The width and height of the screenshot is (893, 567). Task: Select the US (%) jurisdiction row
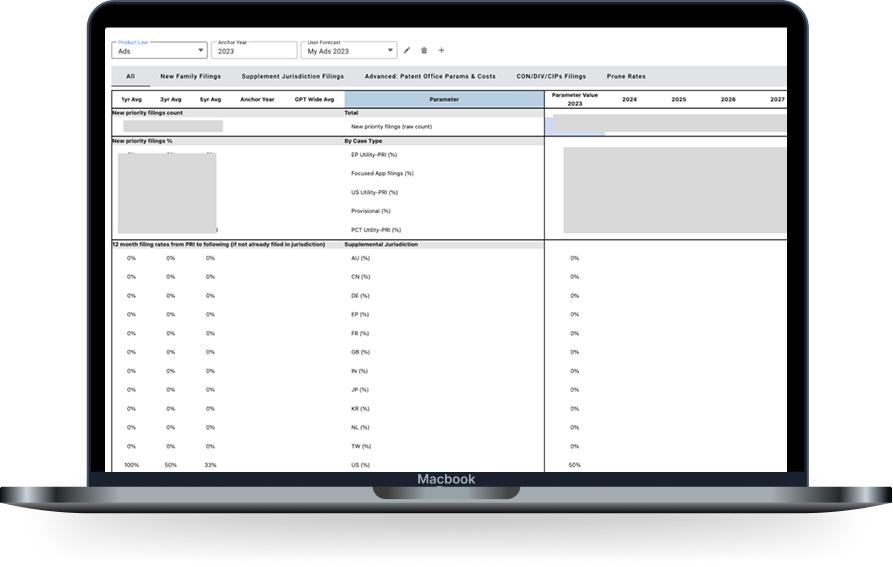pos(361,465)
